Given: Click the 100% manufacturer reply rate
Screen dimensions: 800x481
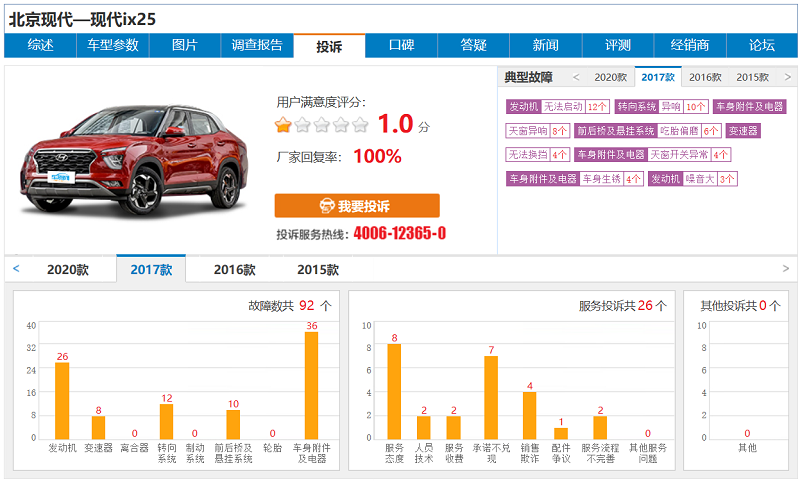Looking at the screenshot, I should click(378, 157).
